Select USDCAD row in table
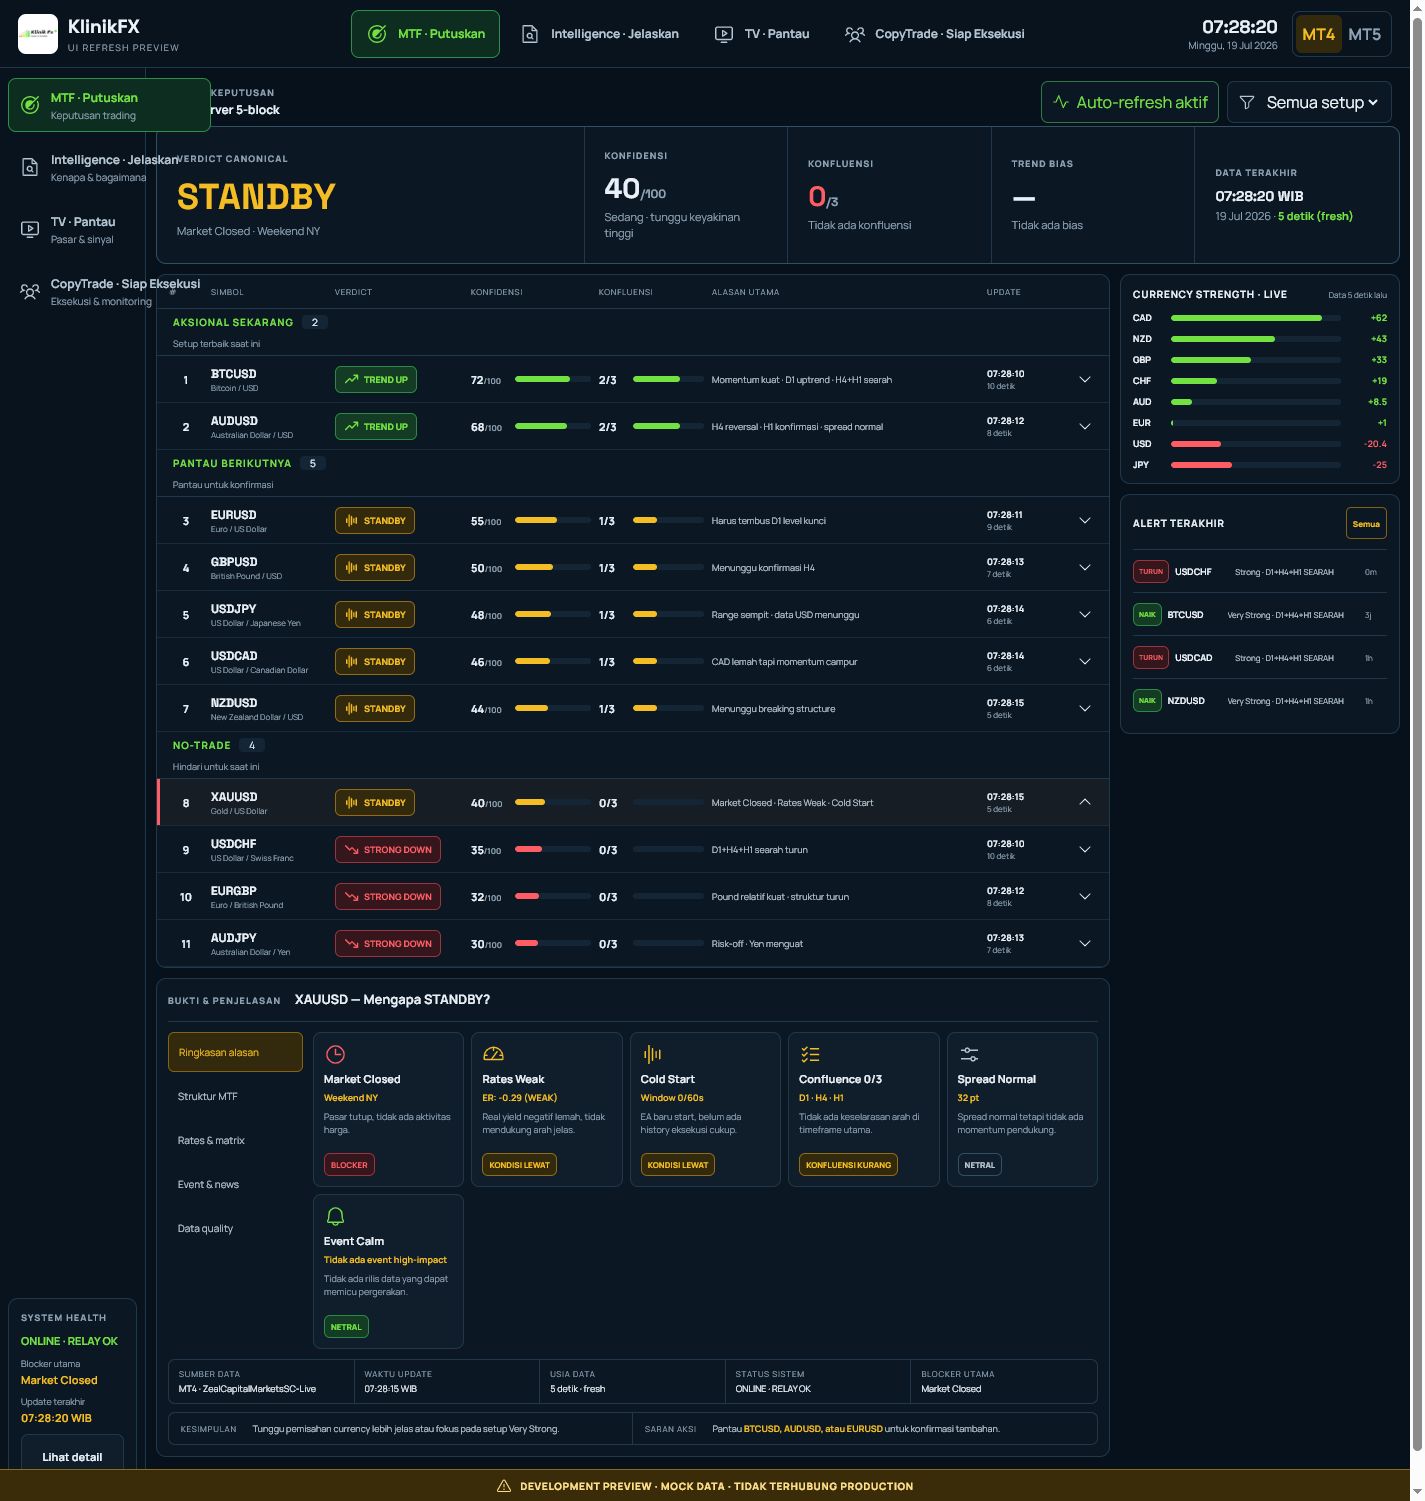This screenshot has width=1425, height=1501. tap(633, 662)
